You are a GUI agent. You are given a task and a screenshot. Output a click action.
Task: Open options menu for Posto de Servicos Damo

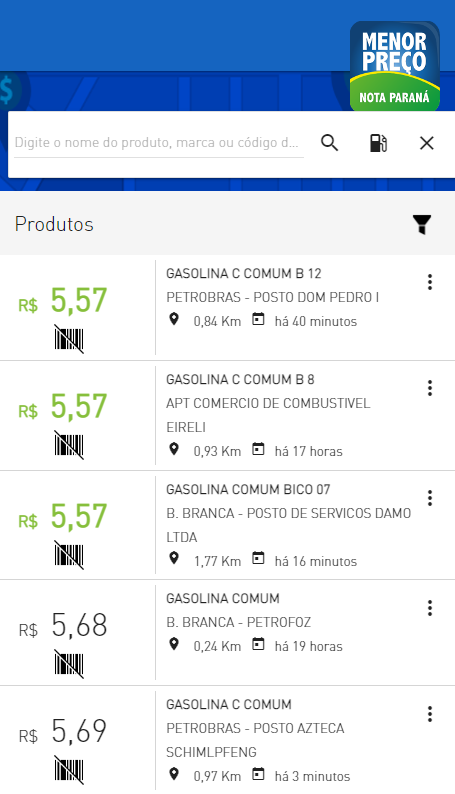click(x=430, y=498)
